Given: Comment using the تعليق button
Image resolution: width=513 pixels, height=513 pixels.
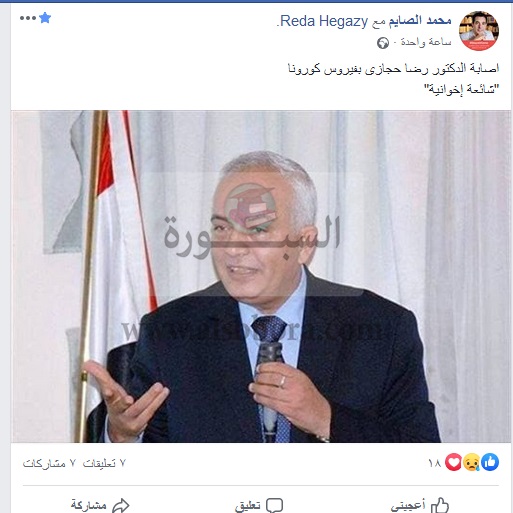Looking at the screenshot, I should coord(259,505).
